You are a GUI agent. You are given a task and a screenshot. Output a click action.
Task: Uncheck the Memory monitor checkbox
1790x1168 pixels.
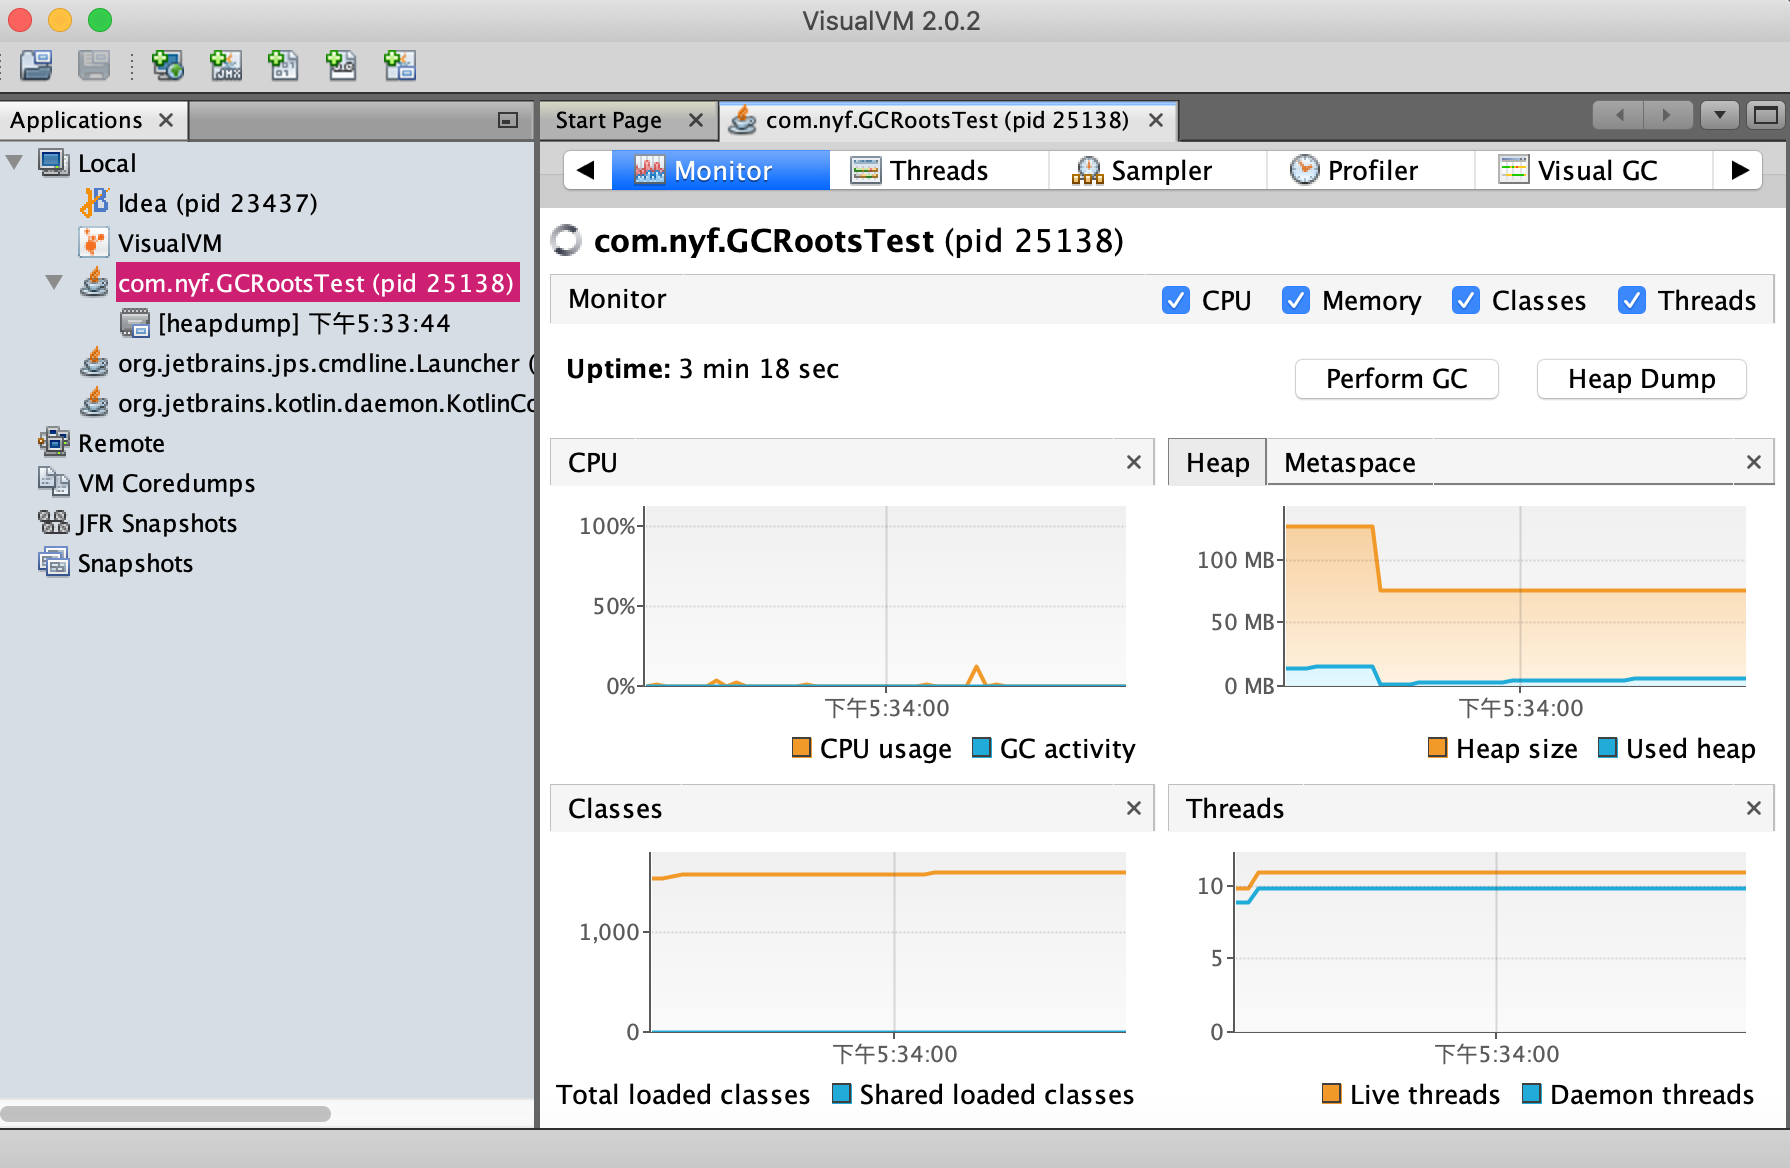(1296, 300)
